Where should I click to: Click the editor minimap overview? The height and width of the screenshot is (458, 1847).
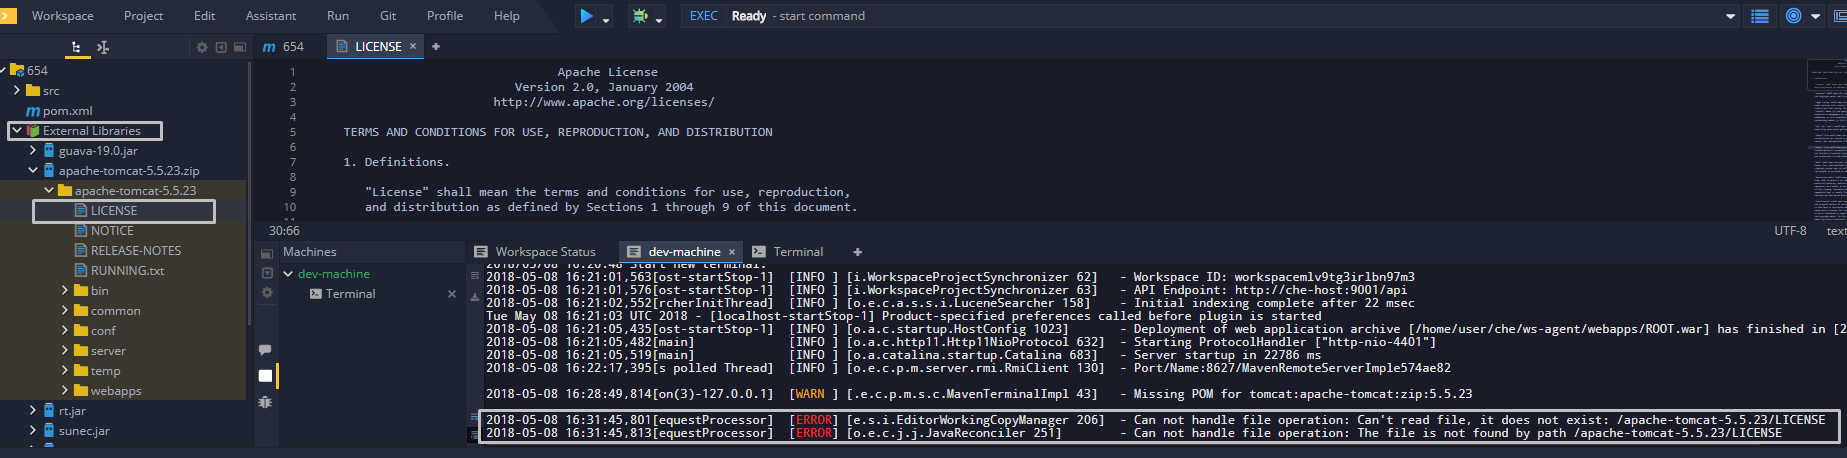pos(1827,140)
